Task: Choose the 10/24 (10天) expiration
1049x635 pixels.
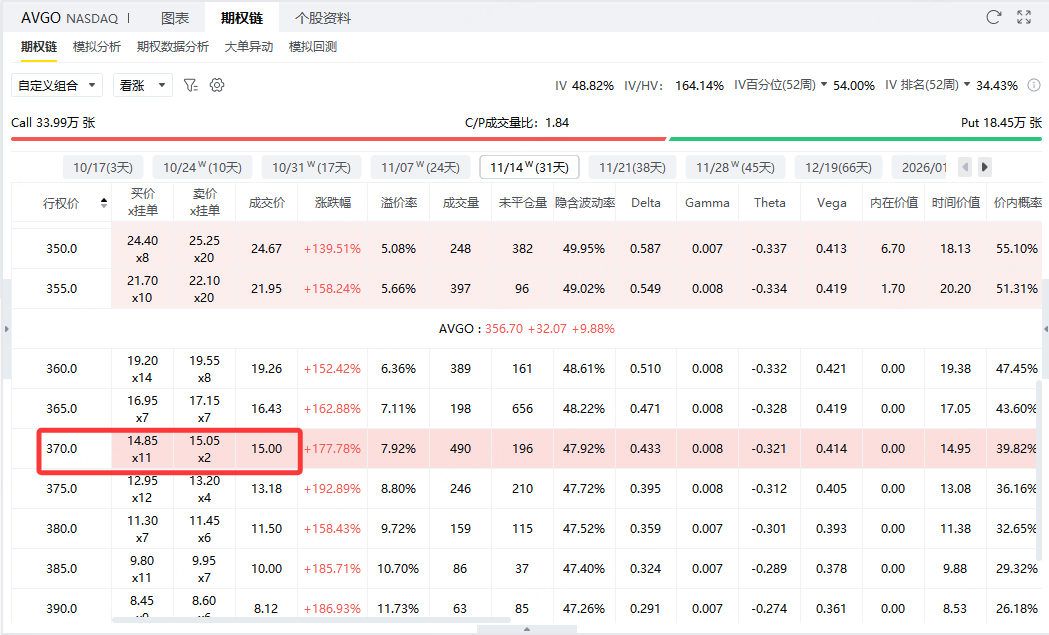Action: click(x=202, y=167)
